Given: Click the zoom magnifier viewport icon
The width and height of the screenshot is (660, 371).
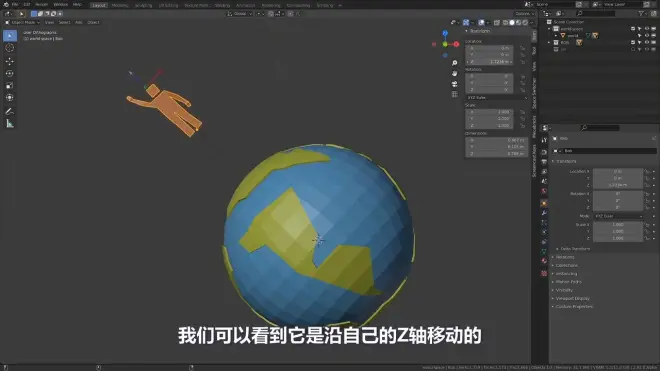Looking at the screenshot, I should pos(455,63).
